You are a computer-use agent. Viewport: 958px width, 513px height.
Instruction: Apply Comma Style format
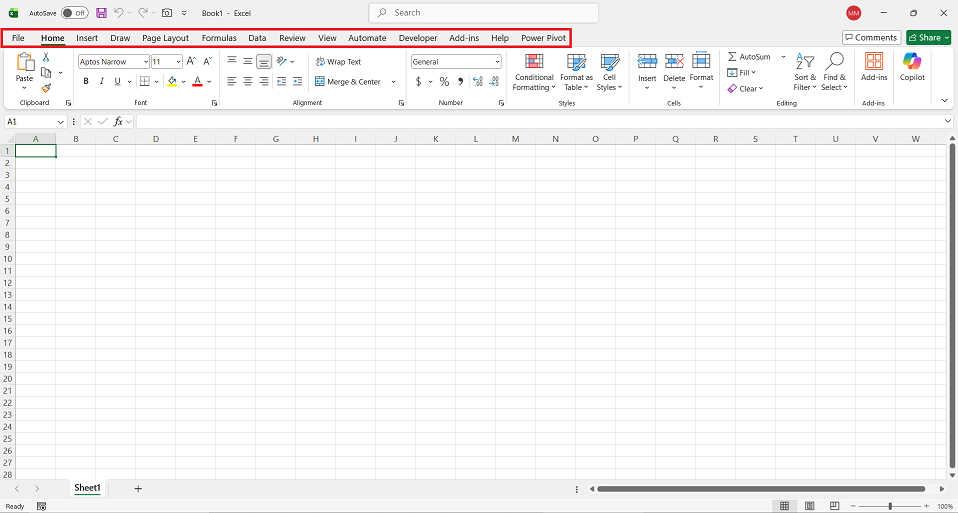point(461,81)
